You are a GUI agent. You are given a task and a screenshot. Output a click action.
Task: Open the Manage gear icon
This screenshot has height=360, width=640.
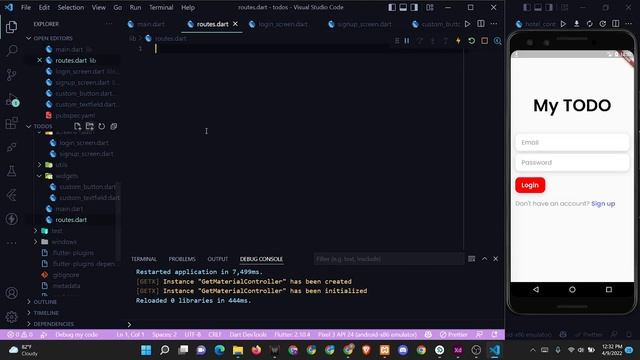[x=11, y=316]
